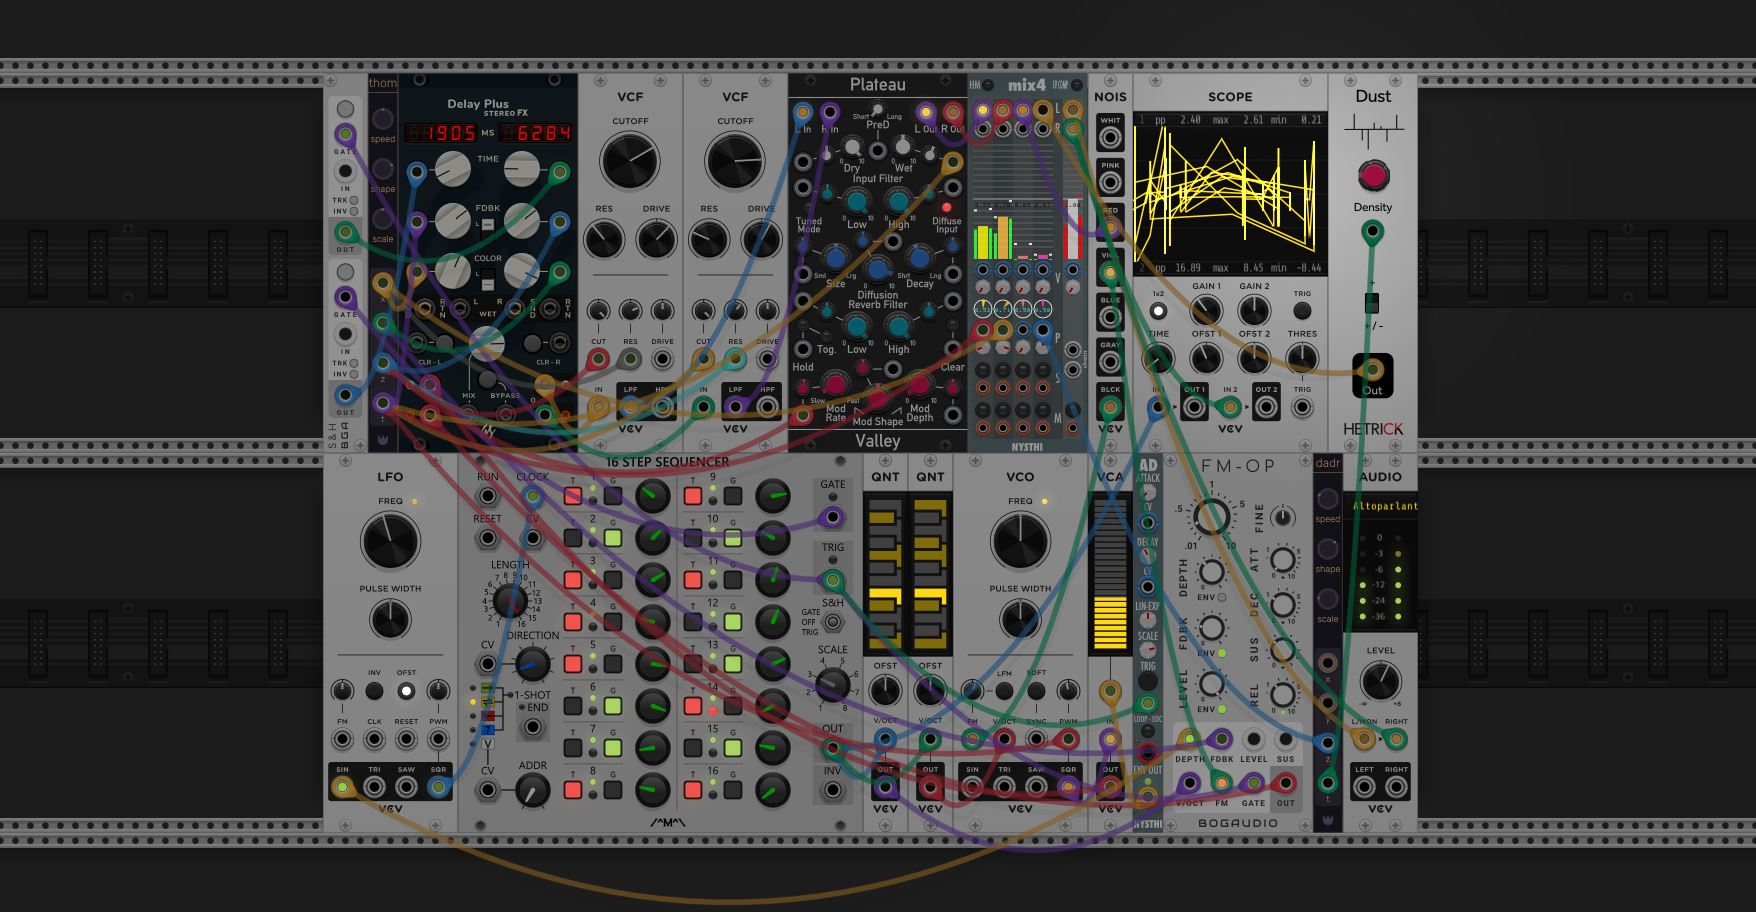The image size is (1756, 912).
Task: Click the VCO PULSE WIDTH knob
Action: coord(1020,620)
